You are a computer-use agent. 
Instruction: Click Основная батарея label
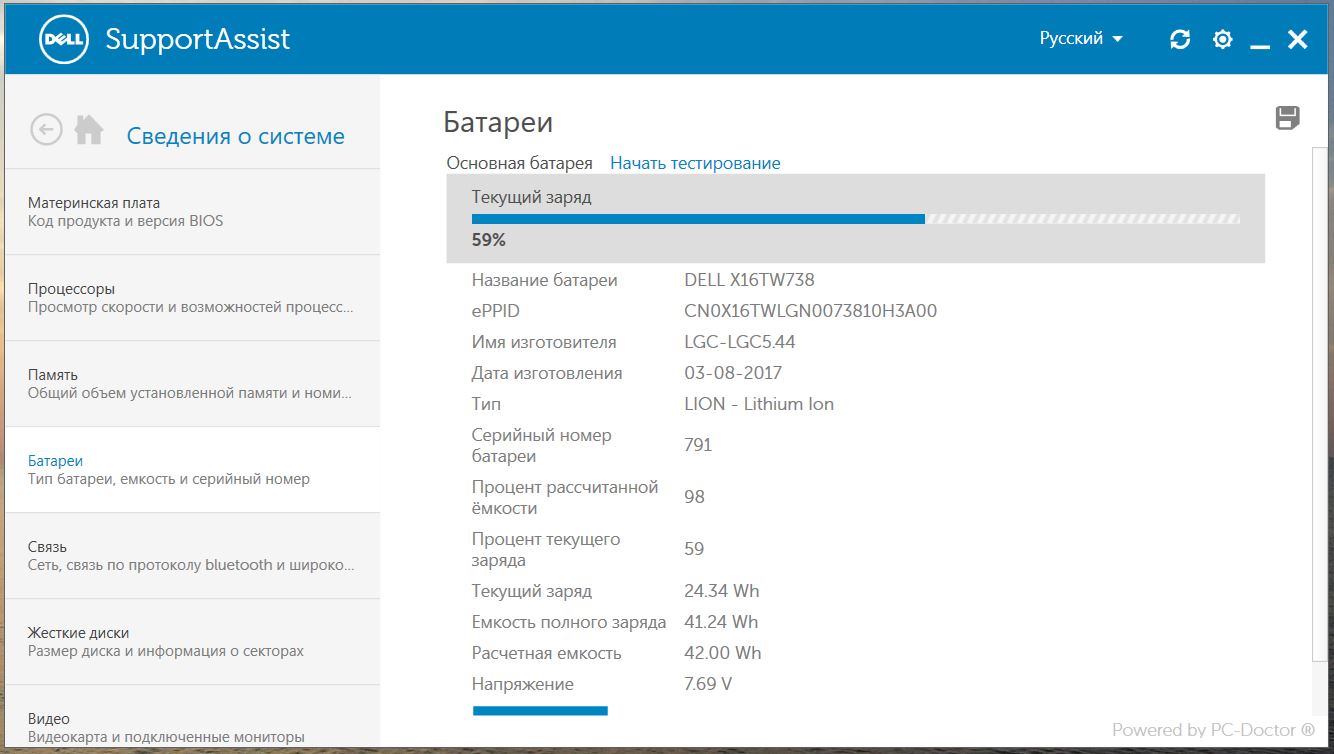tap(519, 163)
